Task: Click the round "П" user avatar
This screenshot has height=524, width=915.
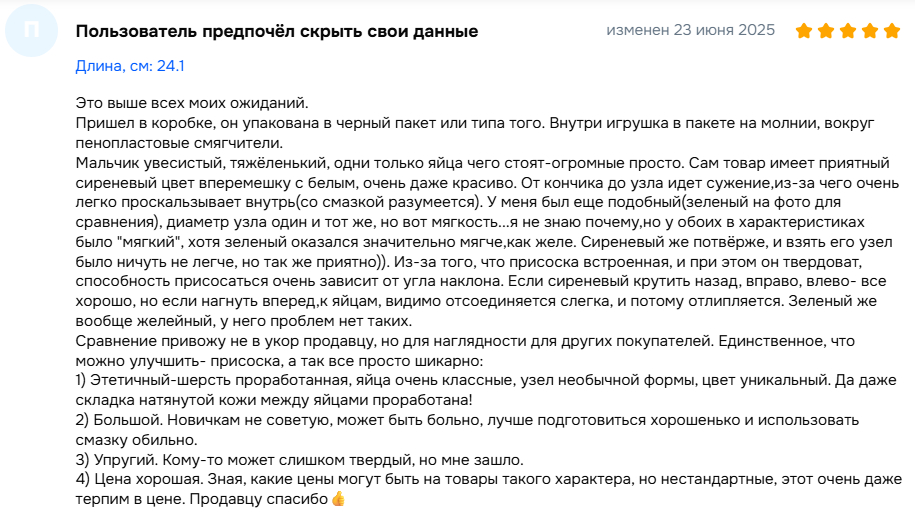Action: point(32,30)
